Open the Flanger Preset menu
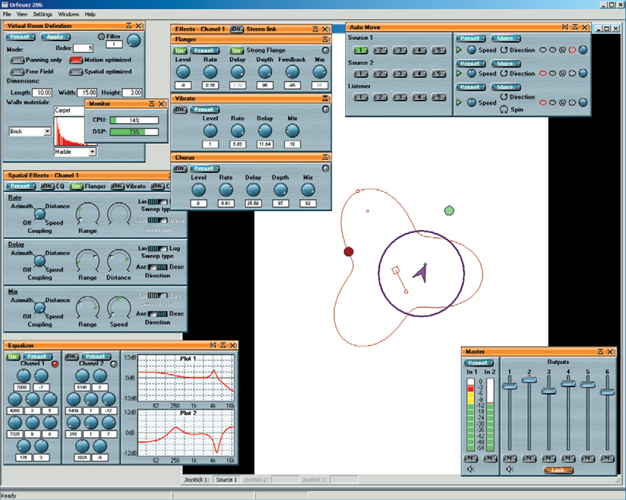 point(205,50)
